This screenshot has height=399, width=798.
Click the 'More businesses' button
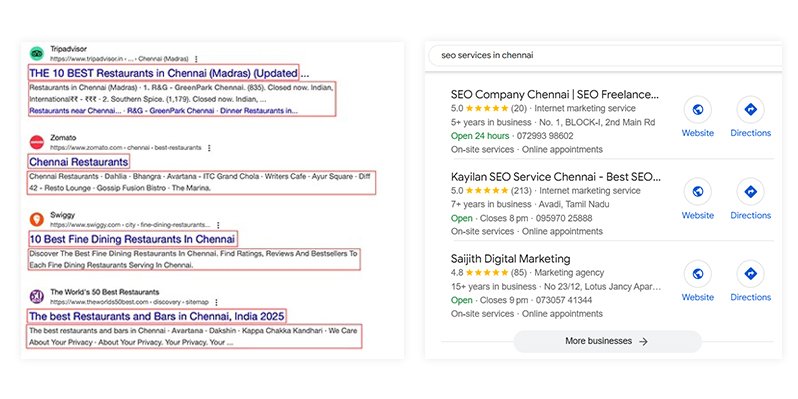(x=607, y=341)
